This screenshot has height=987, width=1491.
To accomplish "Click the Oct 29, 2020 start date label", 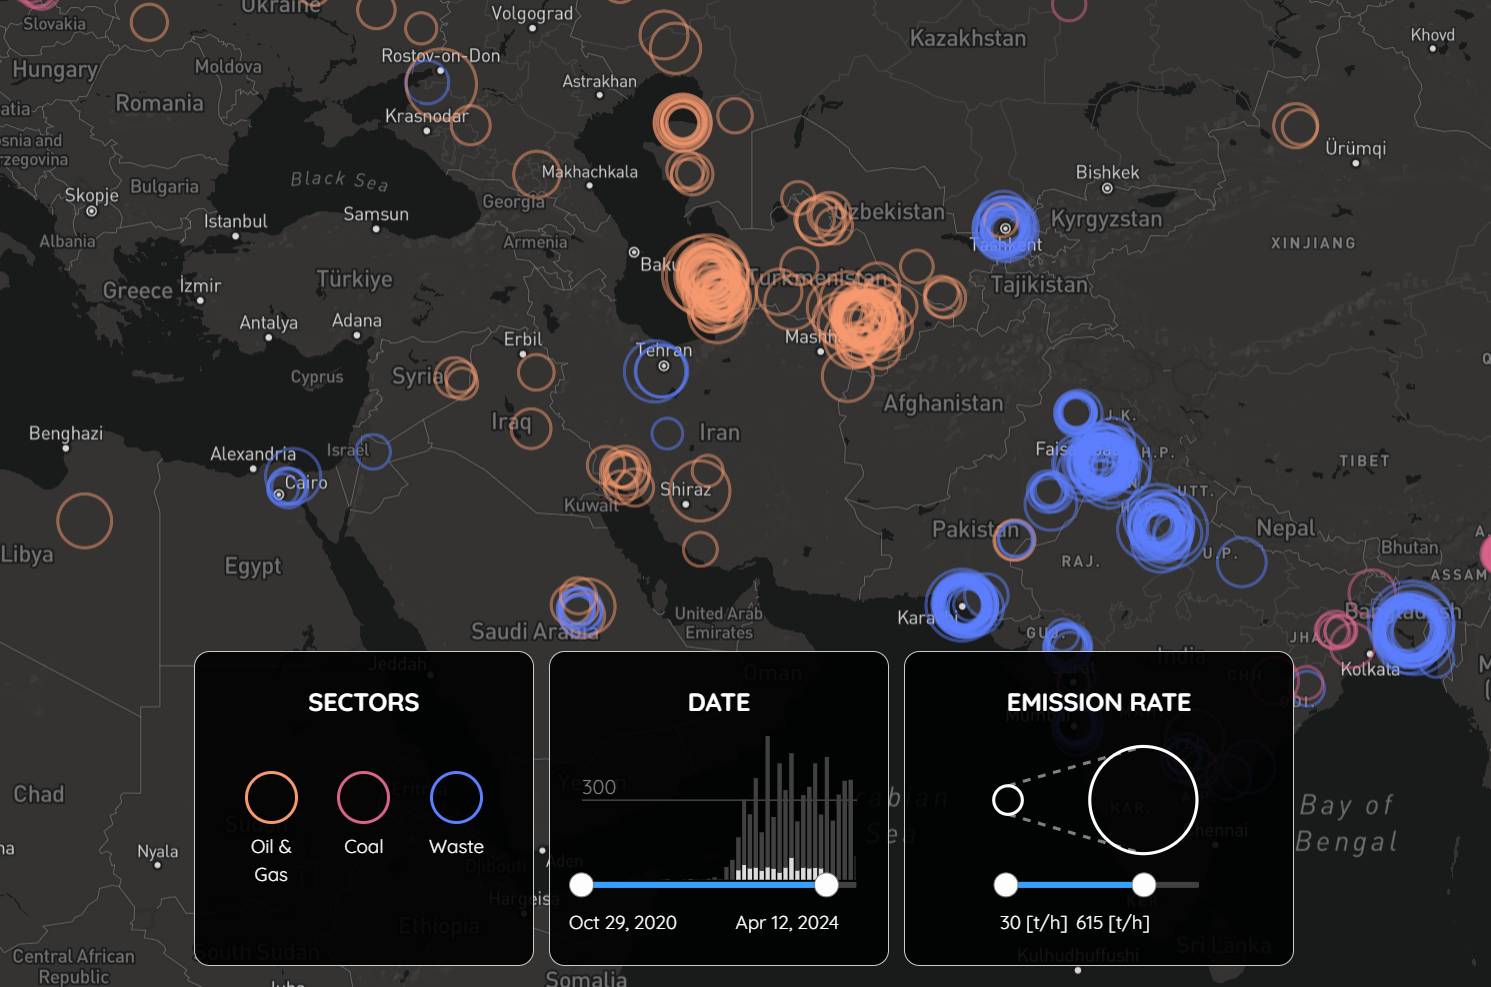I will click(x=622, y=923).
